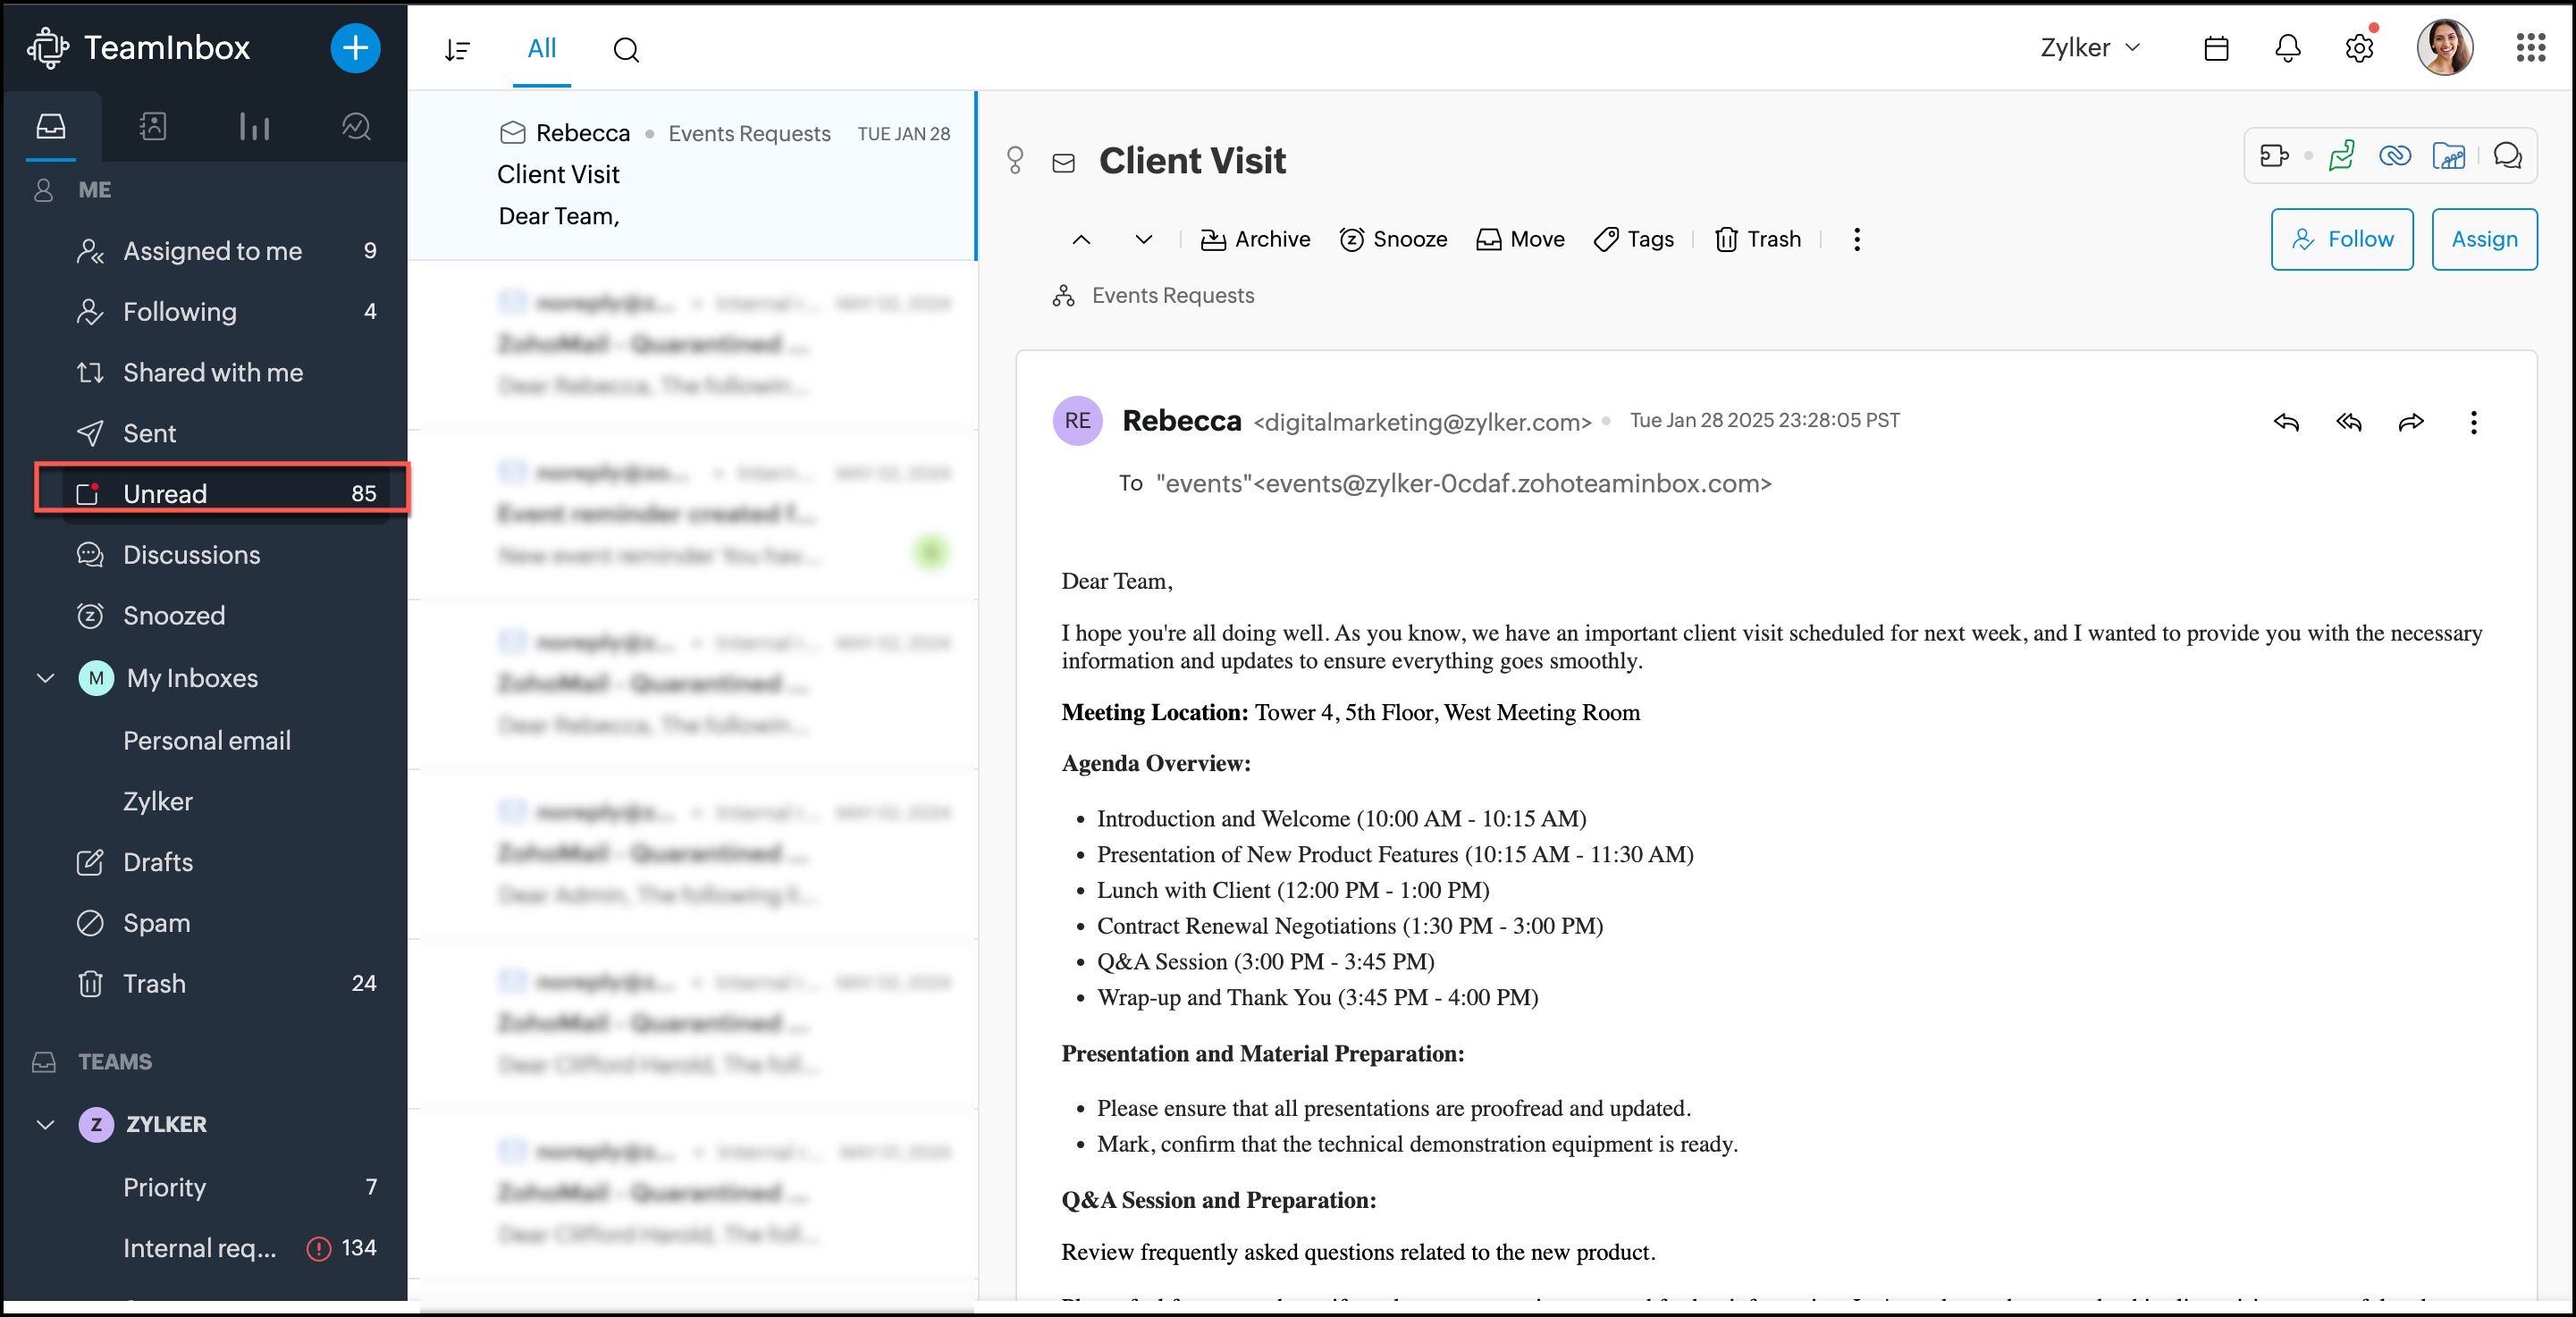The image size is (2576, 1317).
Task: Select the All tab
Action: [x=541, y=48]
